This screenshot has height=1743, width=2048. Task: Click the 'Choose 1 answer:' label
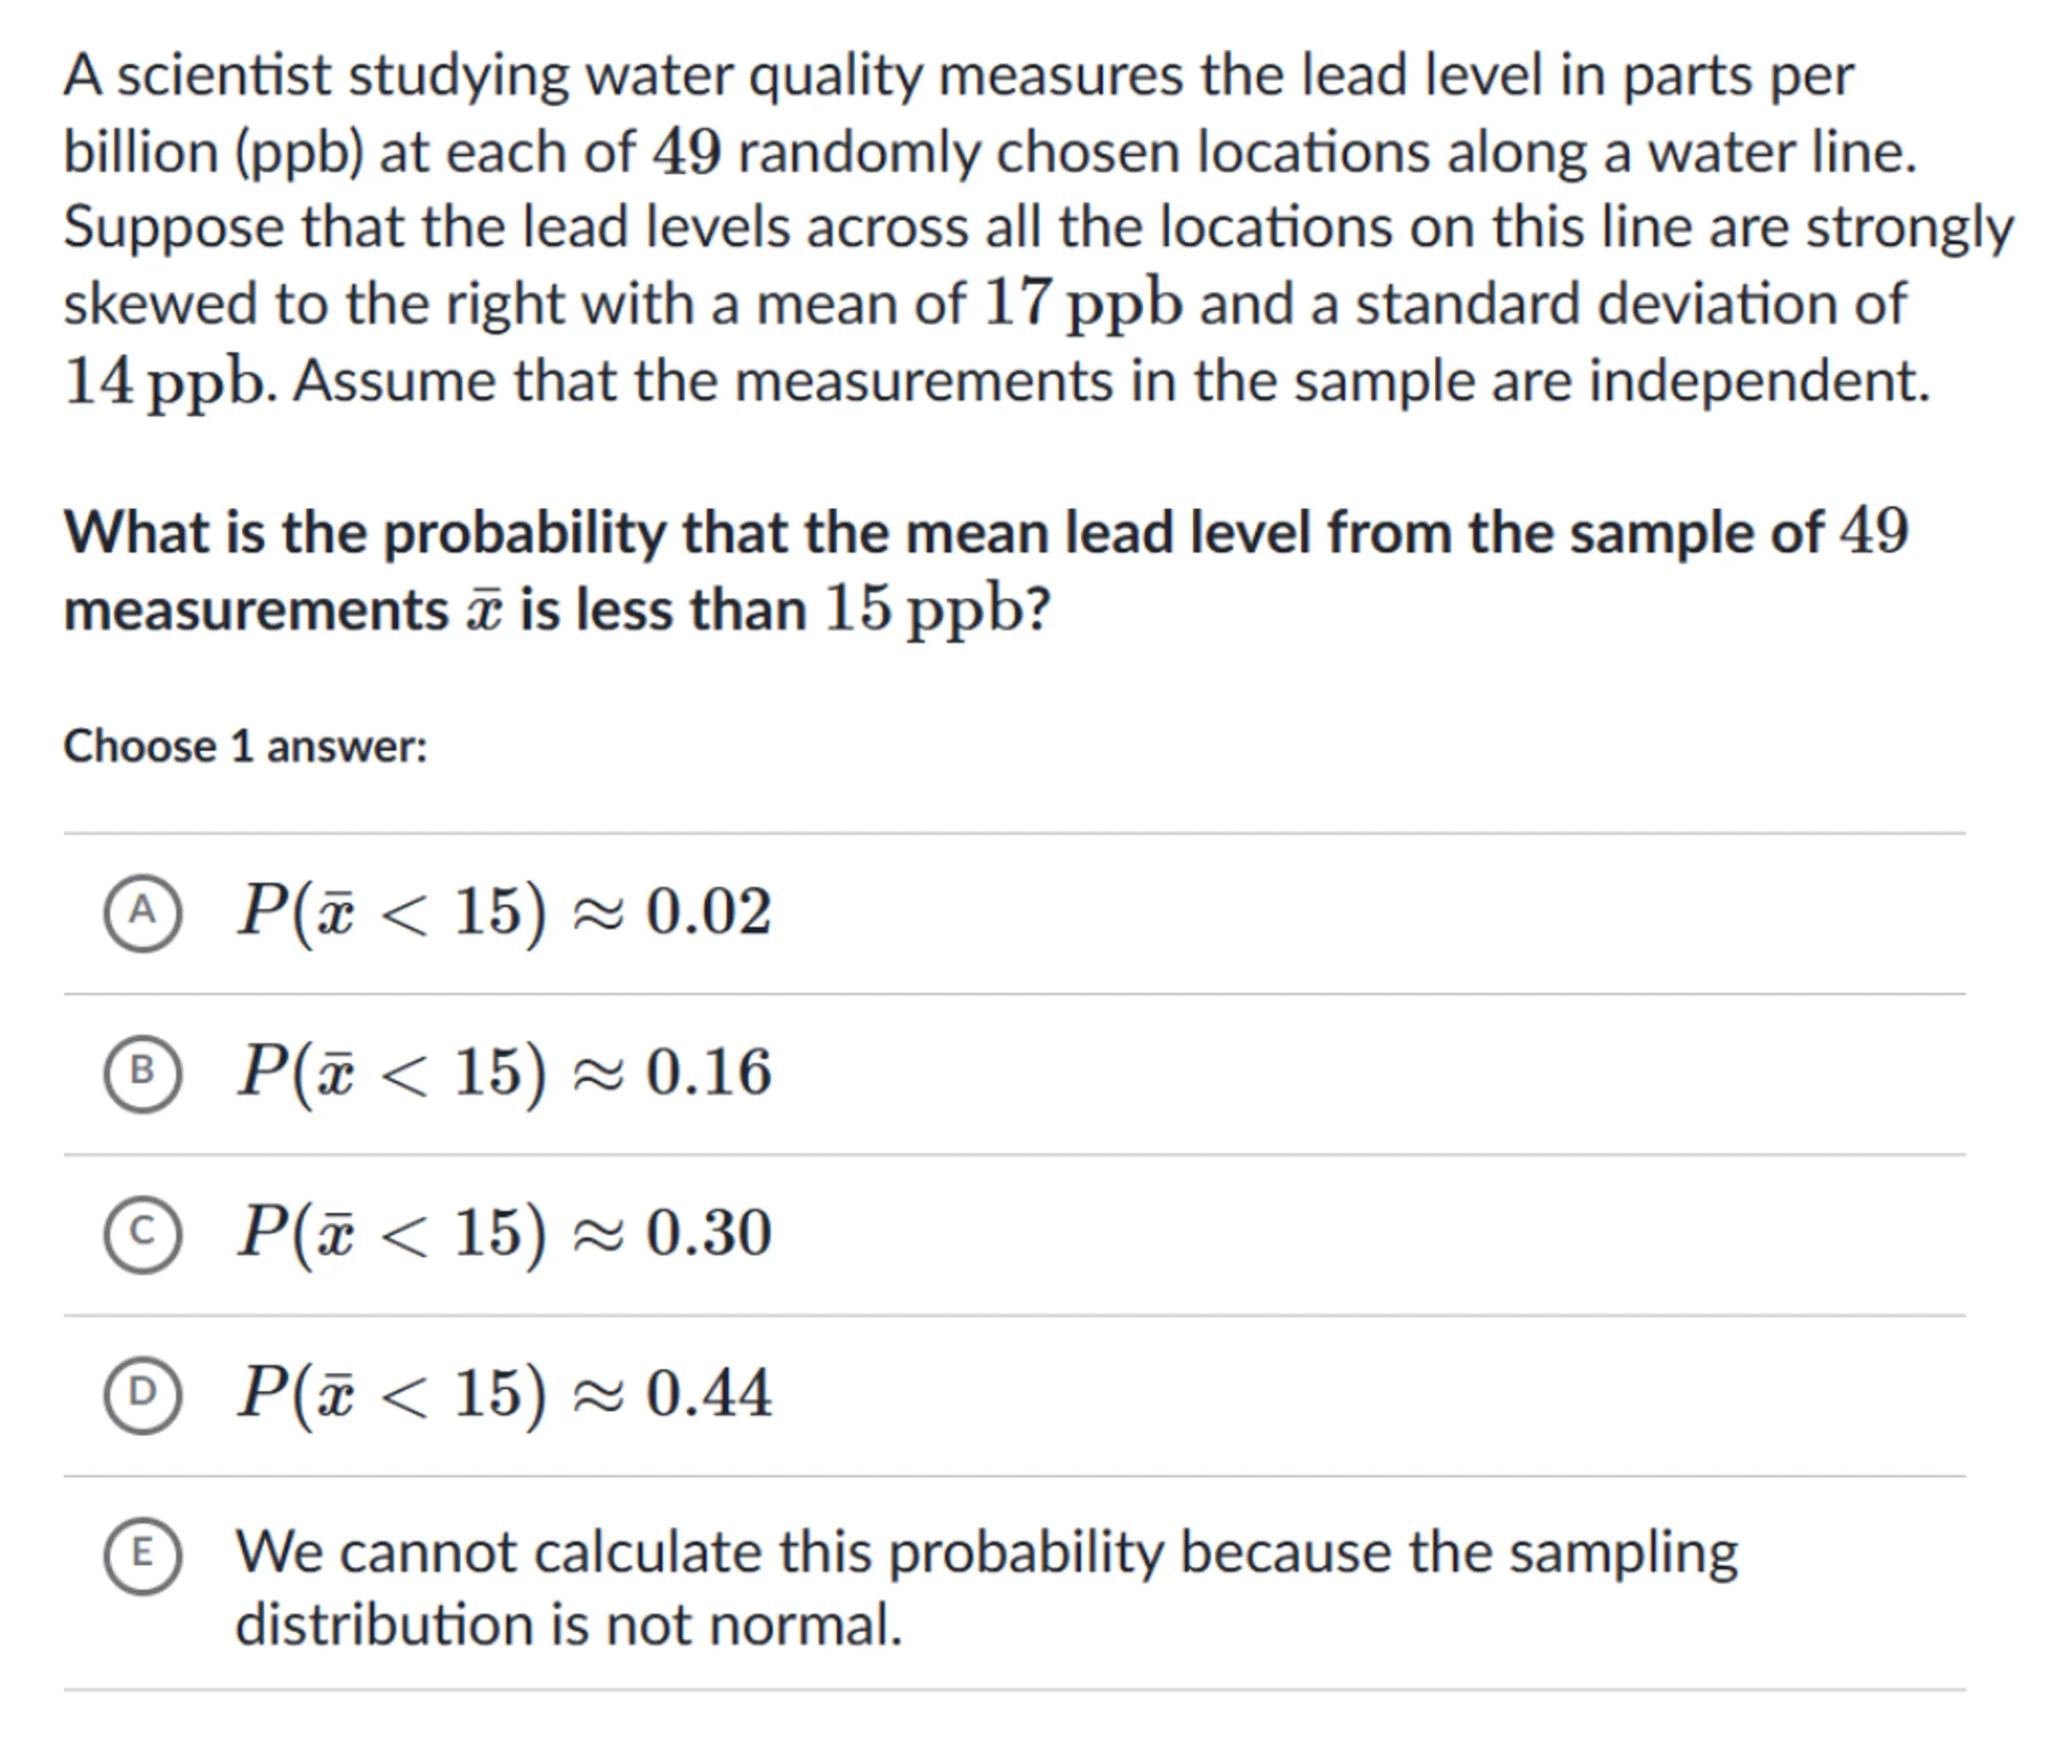coord(245,747)
